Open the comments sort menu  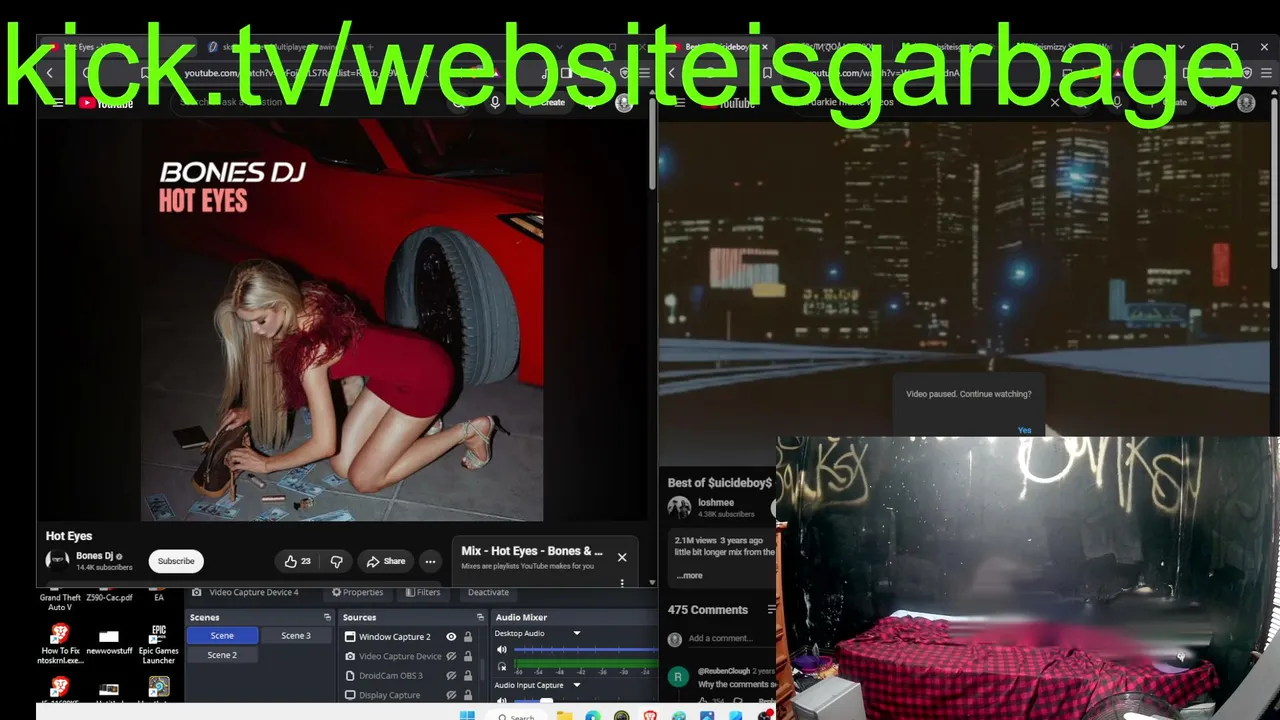point(771,610)
